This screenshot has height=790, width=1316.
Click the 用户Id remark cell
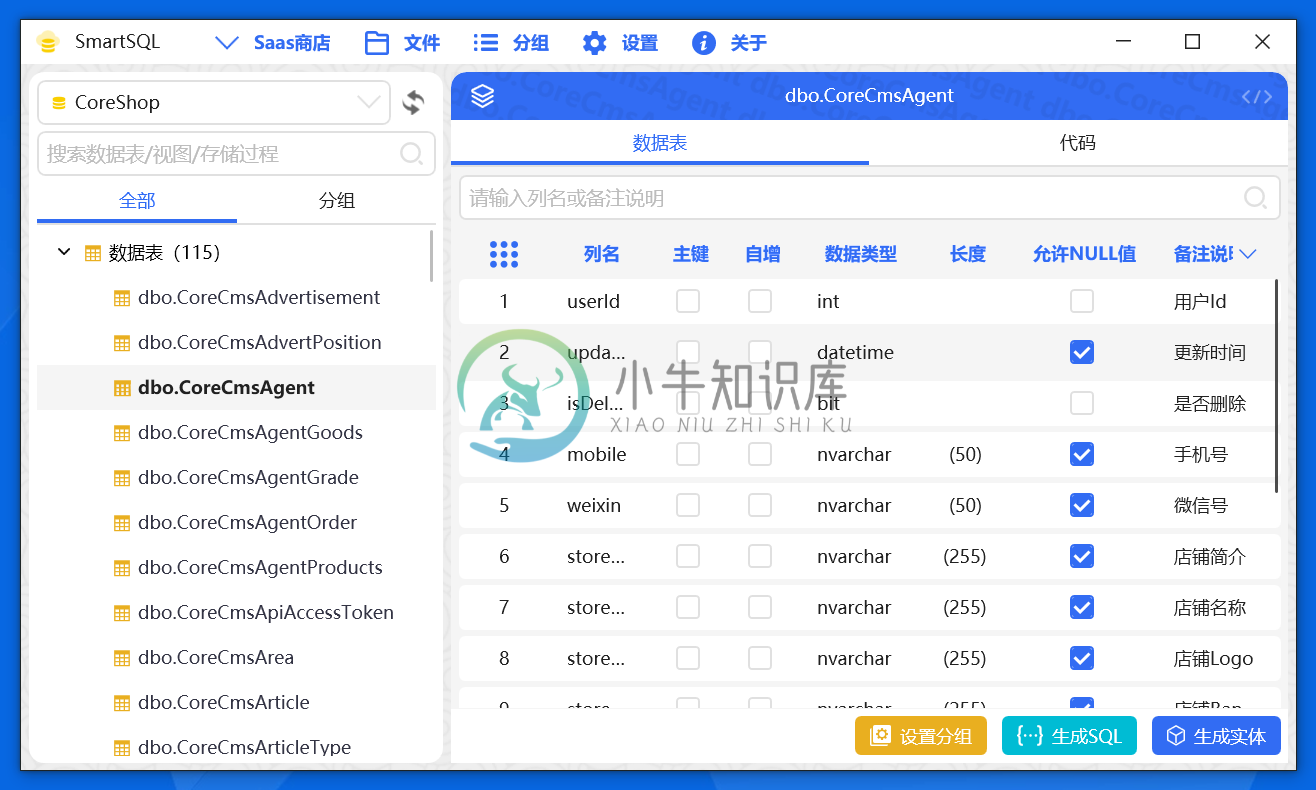point(1200,301)
